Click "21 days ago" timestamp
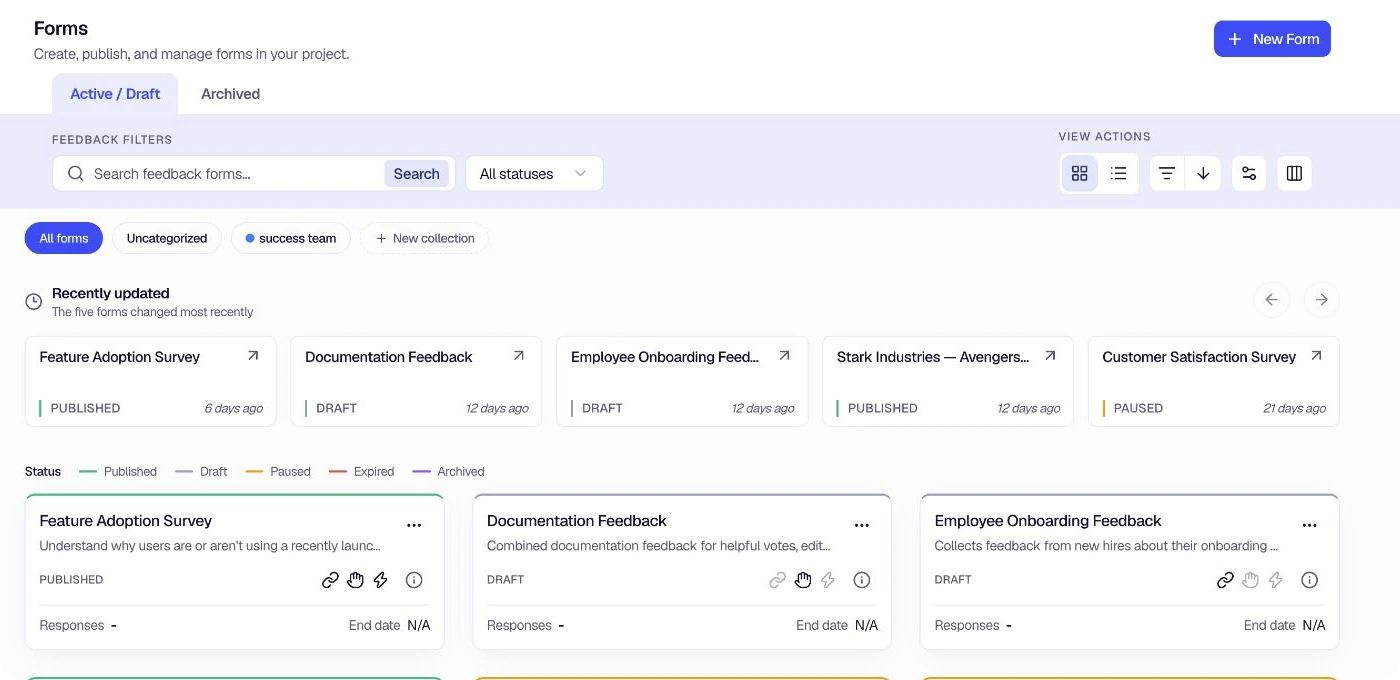Image resolution: width=1400 pixels, height=680 pixels. click(1295, 408)
